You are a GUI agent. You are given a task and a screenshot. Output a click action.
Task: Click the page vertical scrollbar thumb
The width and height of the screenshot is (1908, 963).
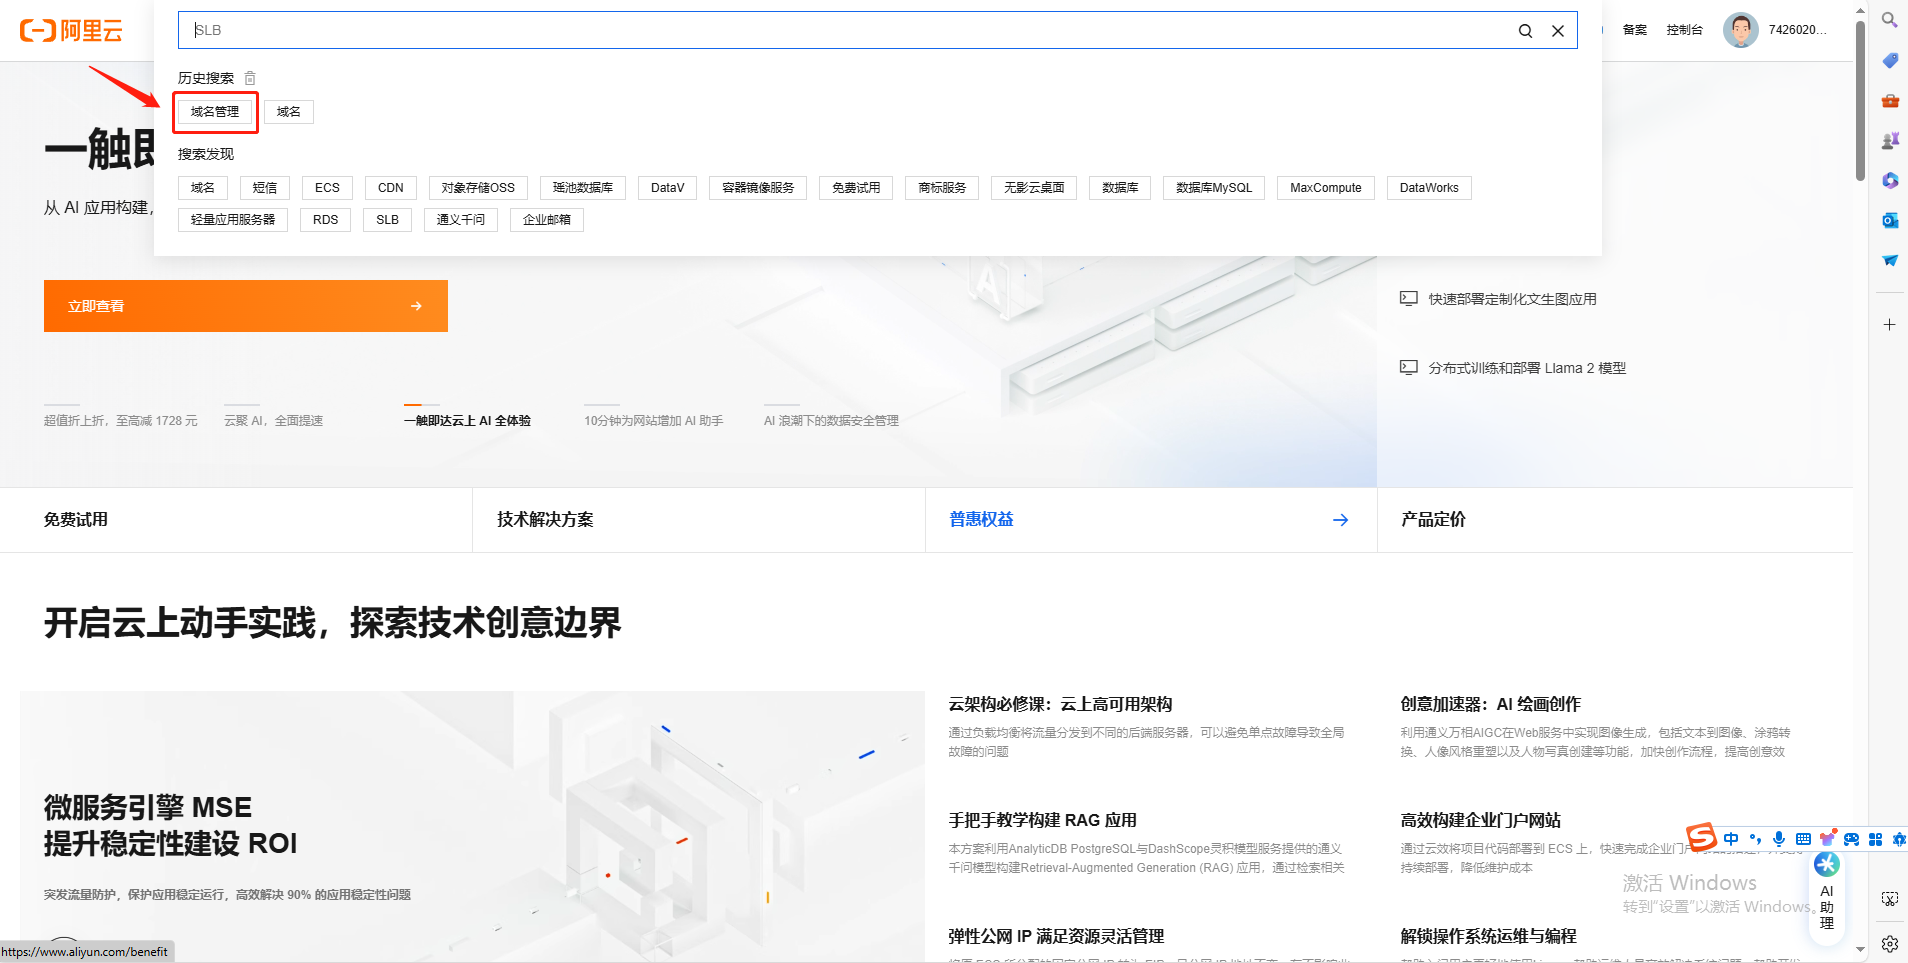[1860, 100]
